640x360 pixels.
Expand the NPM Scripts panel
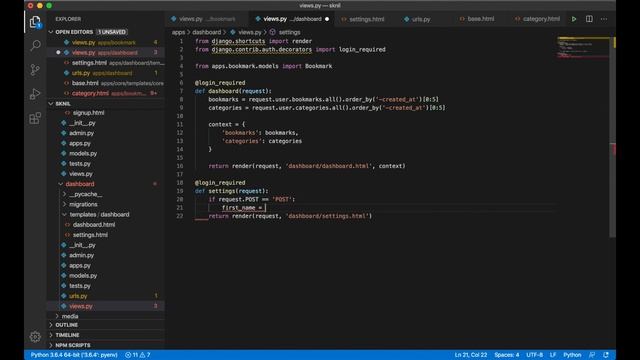pos(106,345)
